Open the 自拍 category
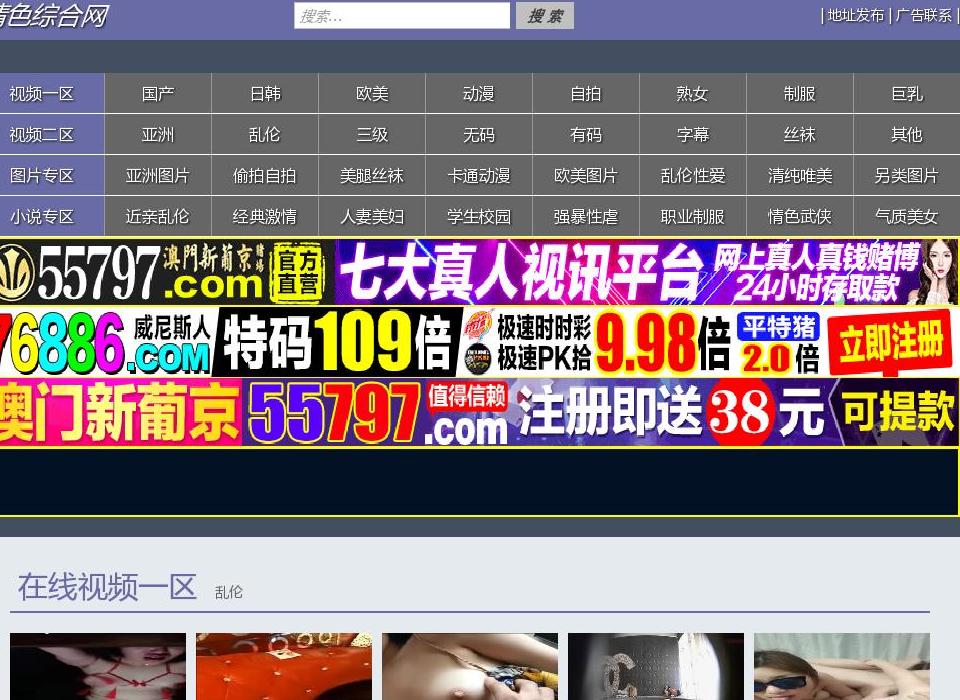Viewport: 960px width, 700px height. (x=586, y=94)
